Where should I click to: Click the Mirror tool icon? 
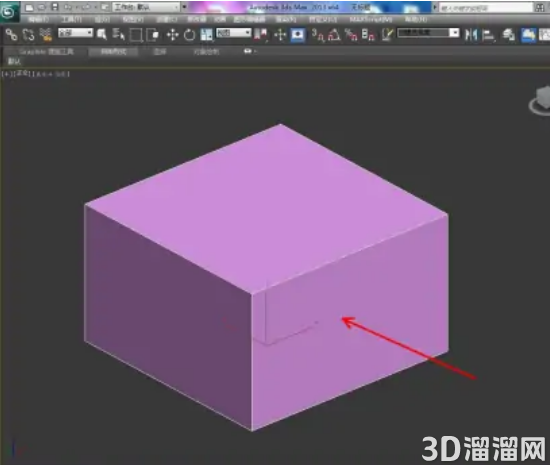[471, 35]
